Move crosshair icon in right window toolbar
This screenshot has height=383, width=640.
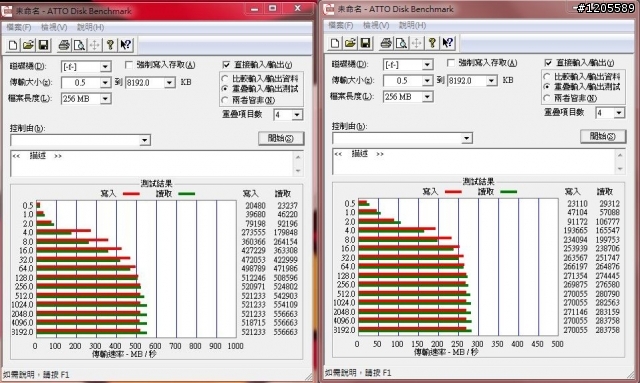click(x=416, y=43)
